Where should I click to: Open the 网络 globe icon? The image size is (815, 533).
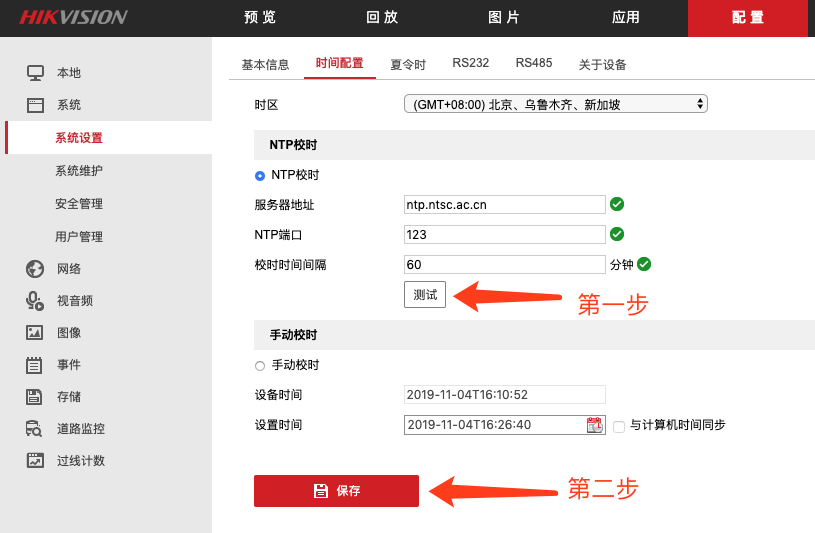click(x=35, y=269)
